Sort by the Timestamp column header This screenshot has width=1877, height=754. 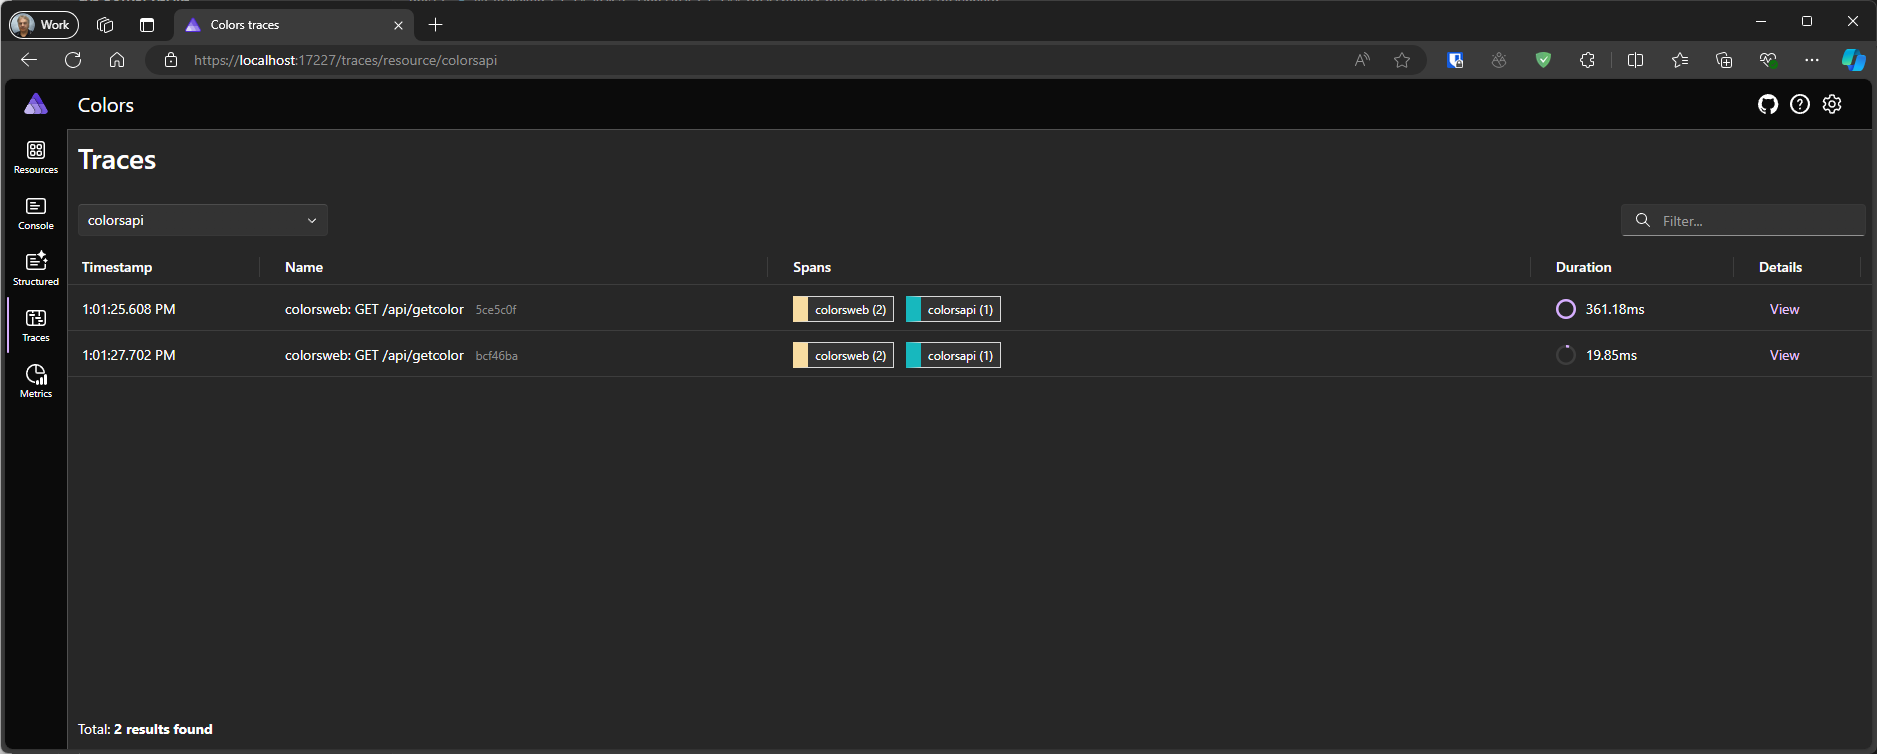117,267
